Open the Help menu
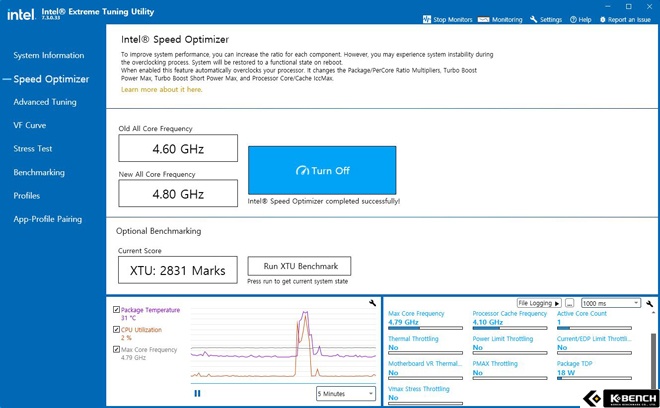 point(580,19)
